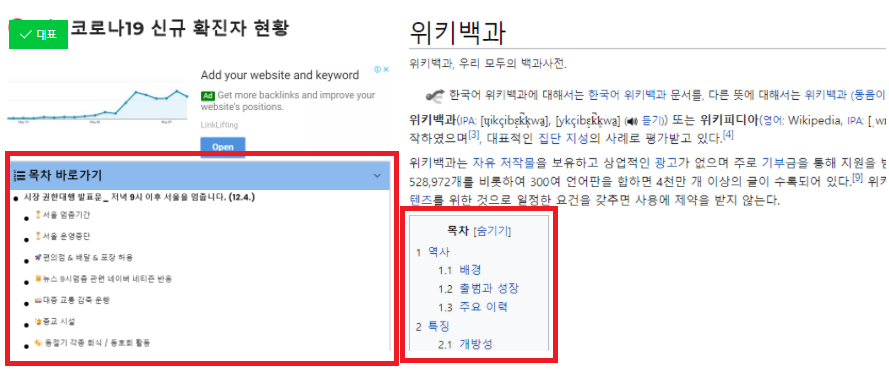The image size is (889, 370).
Task: Jump to section 2 특징
Action: (x=439, y=326)
